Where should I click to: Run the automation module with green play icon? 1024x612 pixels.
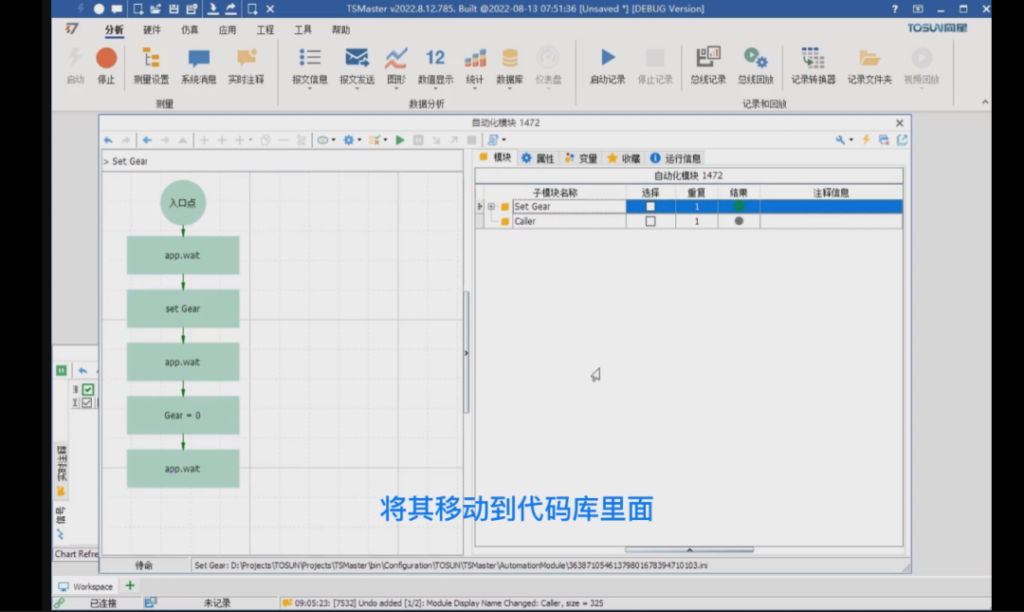coord(400,140)
